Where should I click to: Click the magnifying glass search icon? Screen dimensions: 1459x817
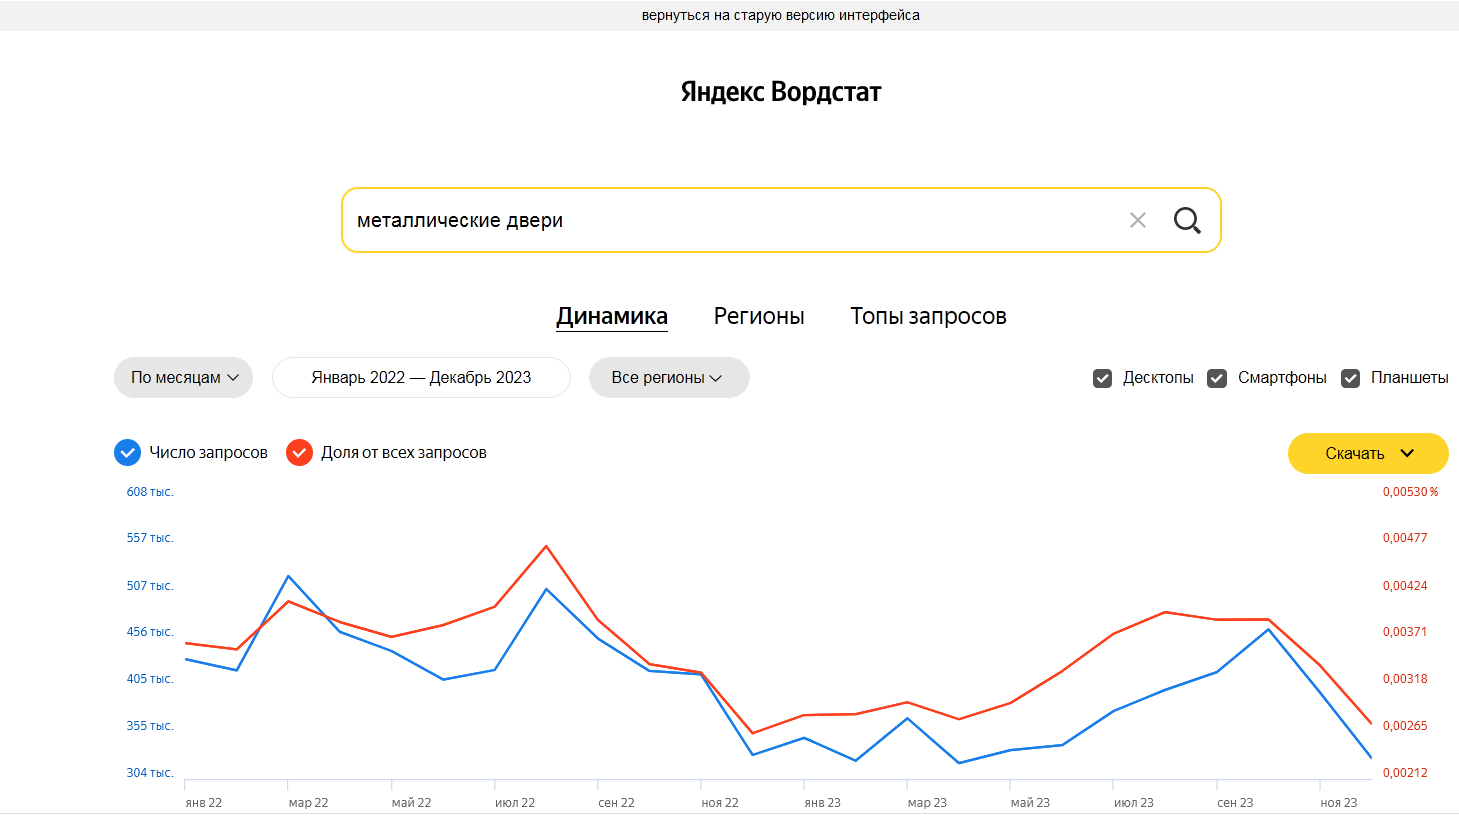click(x=1187, y=220)
